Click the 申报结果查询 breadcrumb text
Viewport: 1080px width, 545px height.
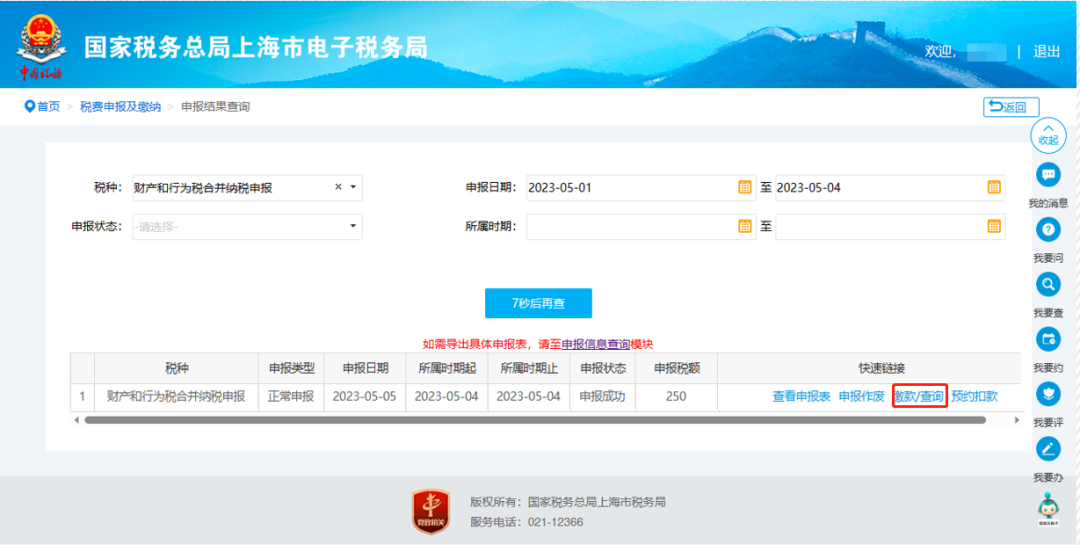pos(215,107)
